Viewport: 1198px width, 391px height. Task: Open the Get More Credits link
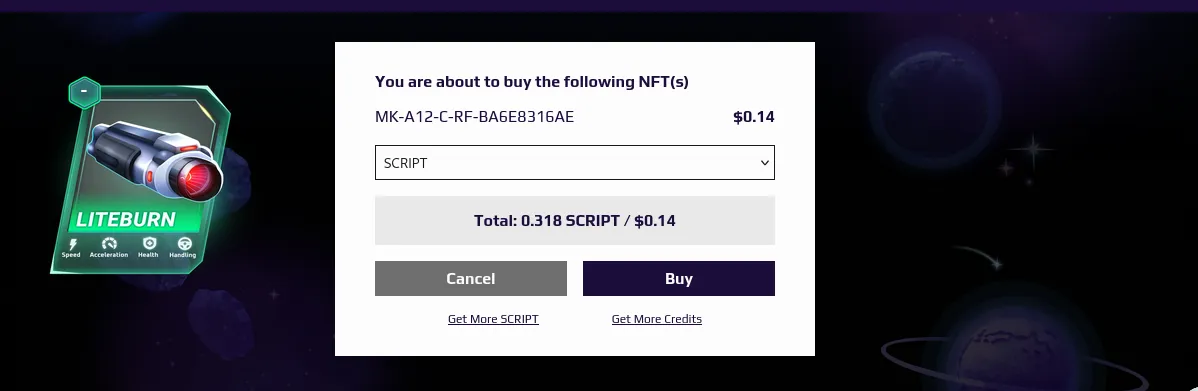(656, 319)
